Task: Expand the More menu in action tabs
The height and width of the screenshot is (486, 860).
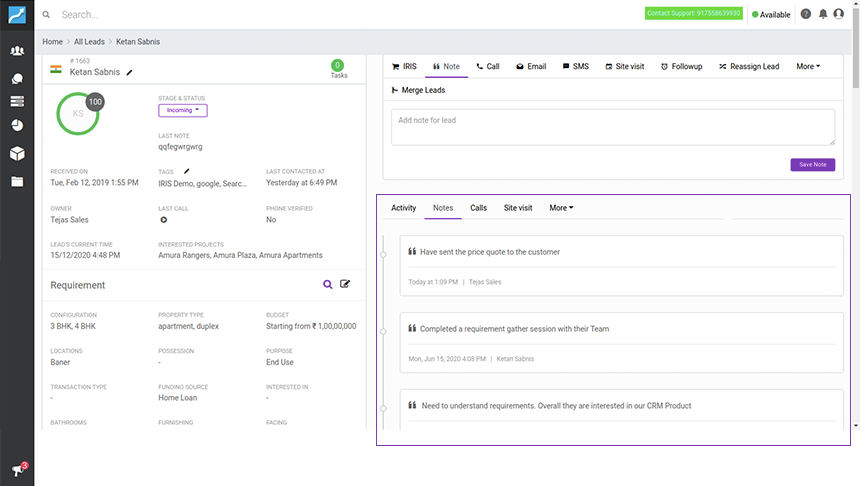Action: [808, 66]
